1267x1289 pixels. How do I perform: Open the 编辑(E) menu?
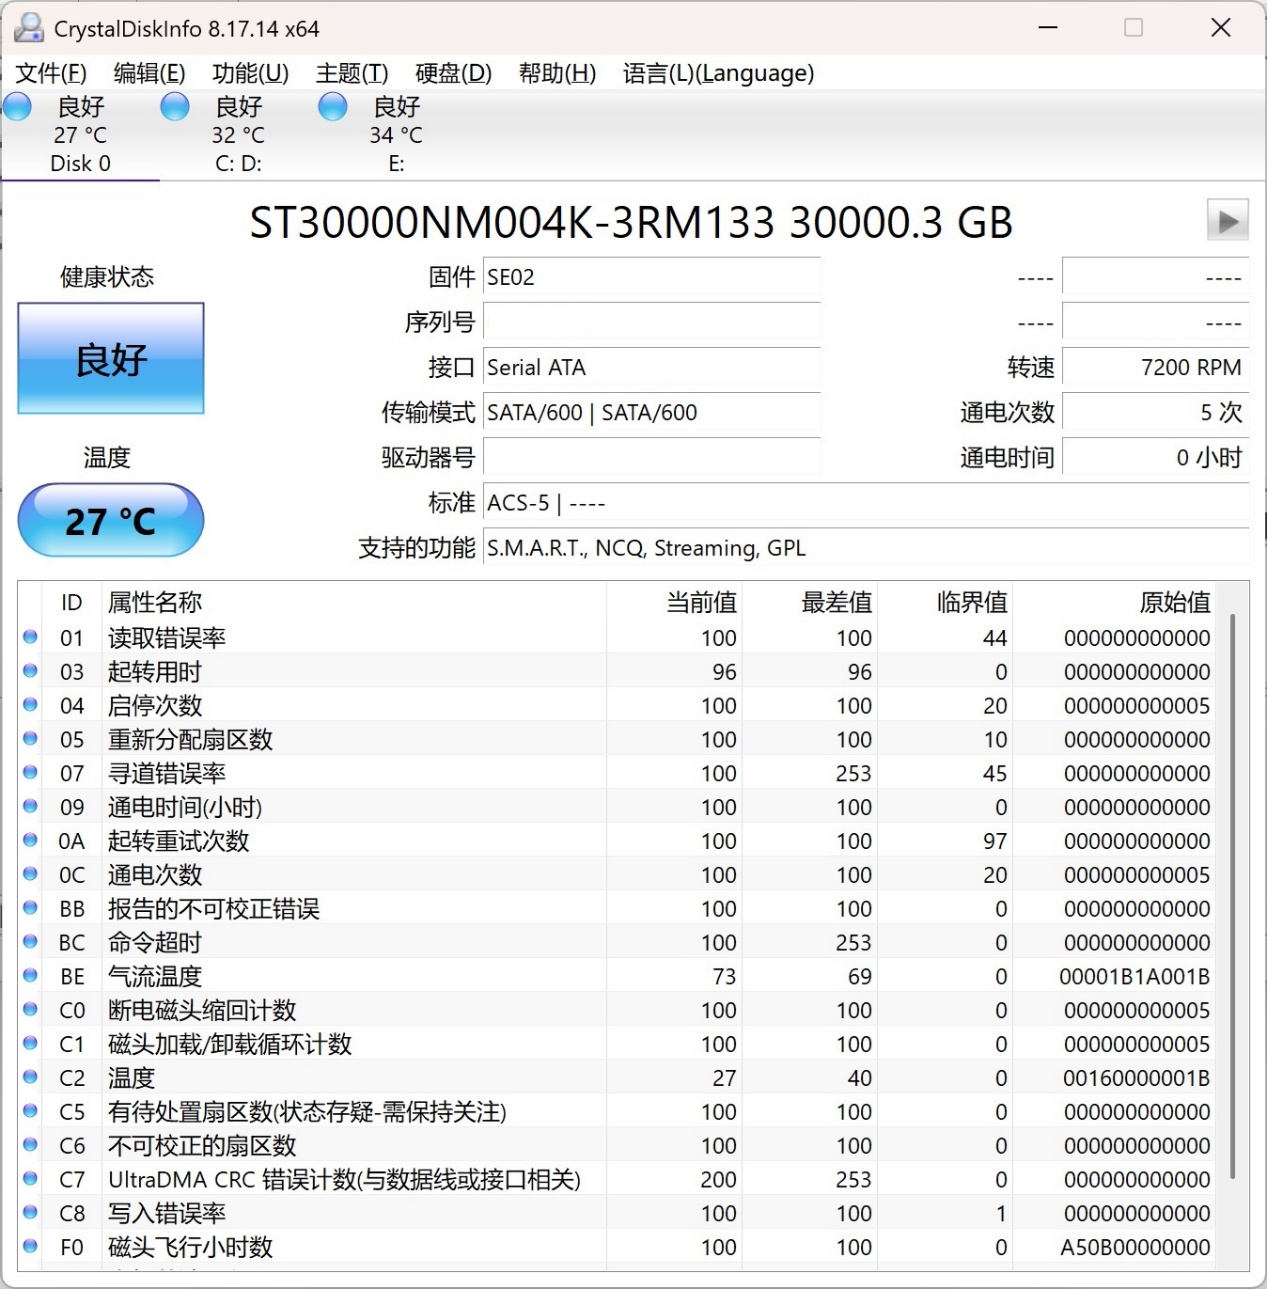(x=150, y=73)
